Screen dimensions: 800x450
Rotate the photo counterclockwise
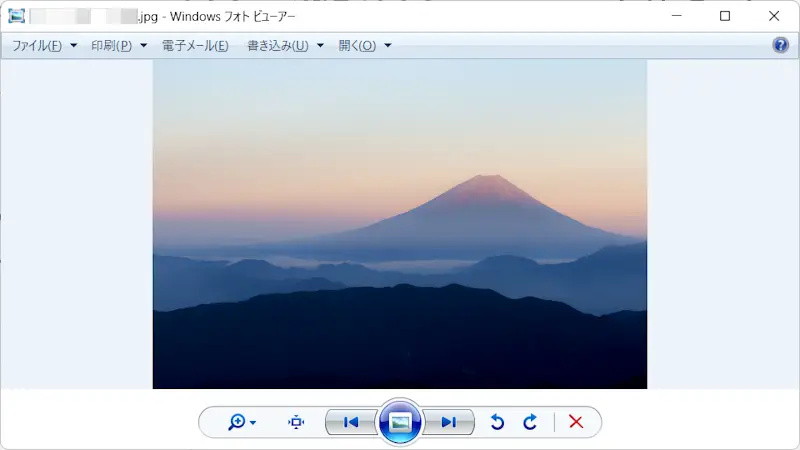[497, 422]
